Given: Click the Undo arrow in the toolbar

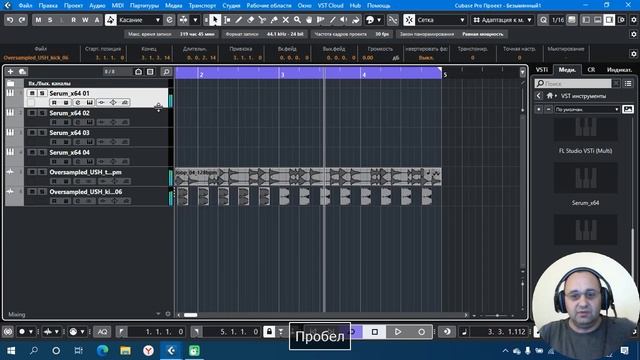Looking at the screenshot, I should [10, 20].
